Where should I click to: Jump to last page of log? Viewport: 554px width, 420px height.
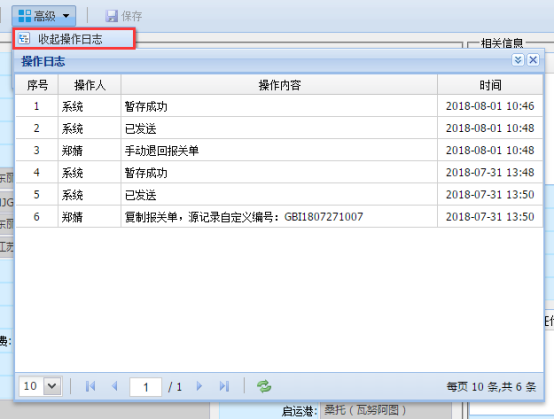(224, 386)
